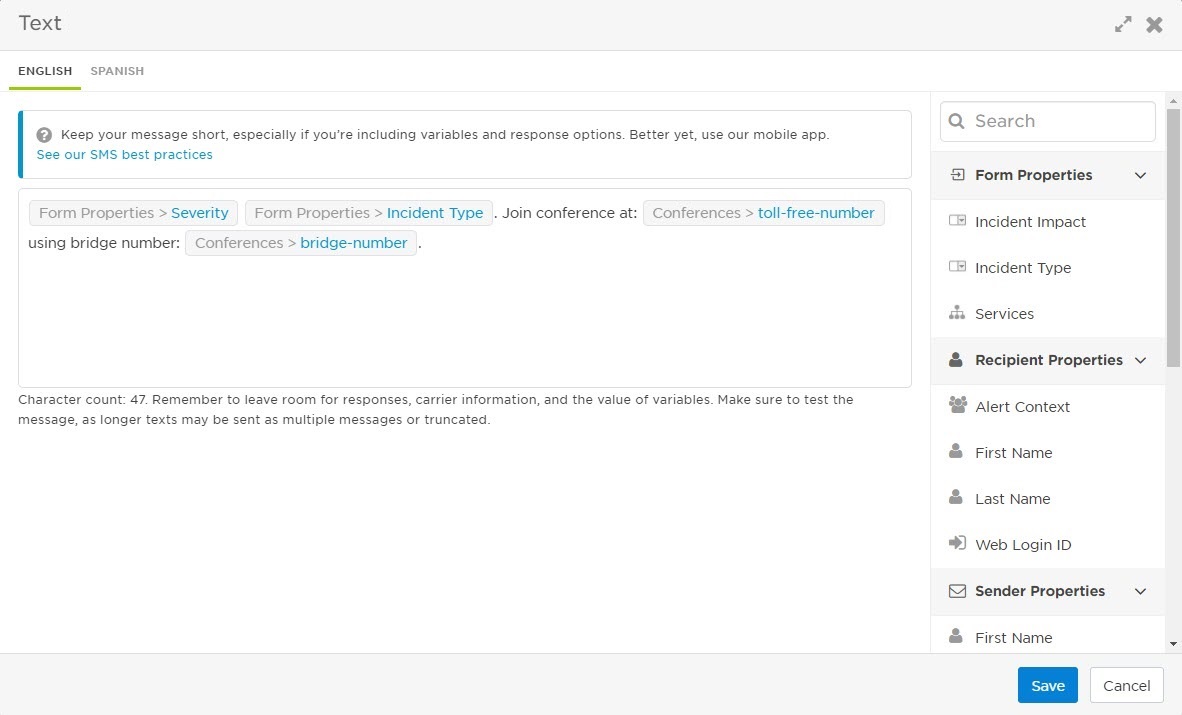Click the Incident Type icon in sidebar
The width and height of the screenshot is (1182, 715).
click(957, 267)
